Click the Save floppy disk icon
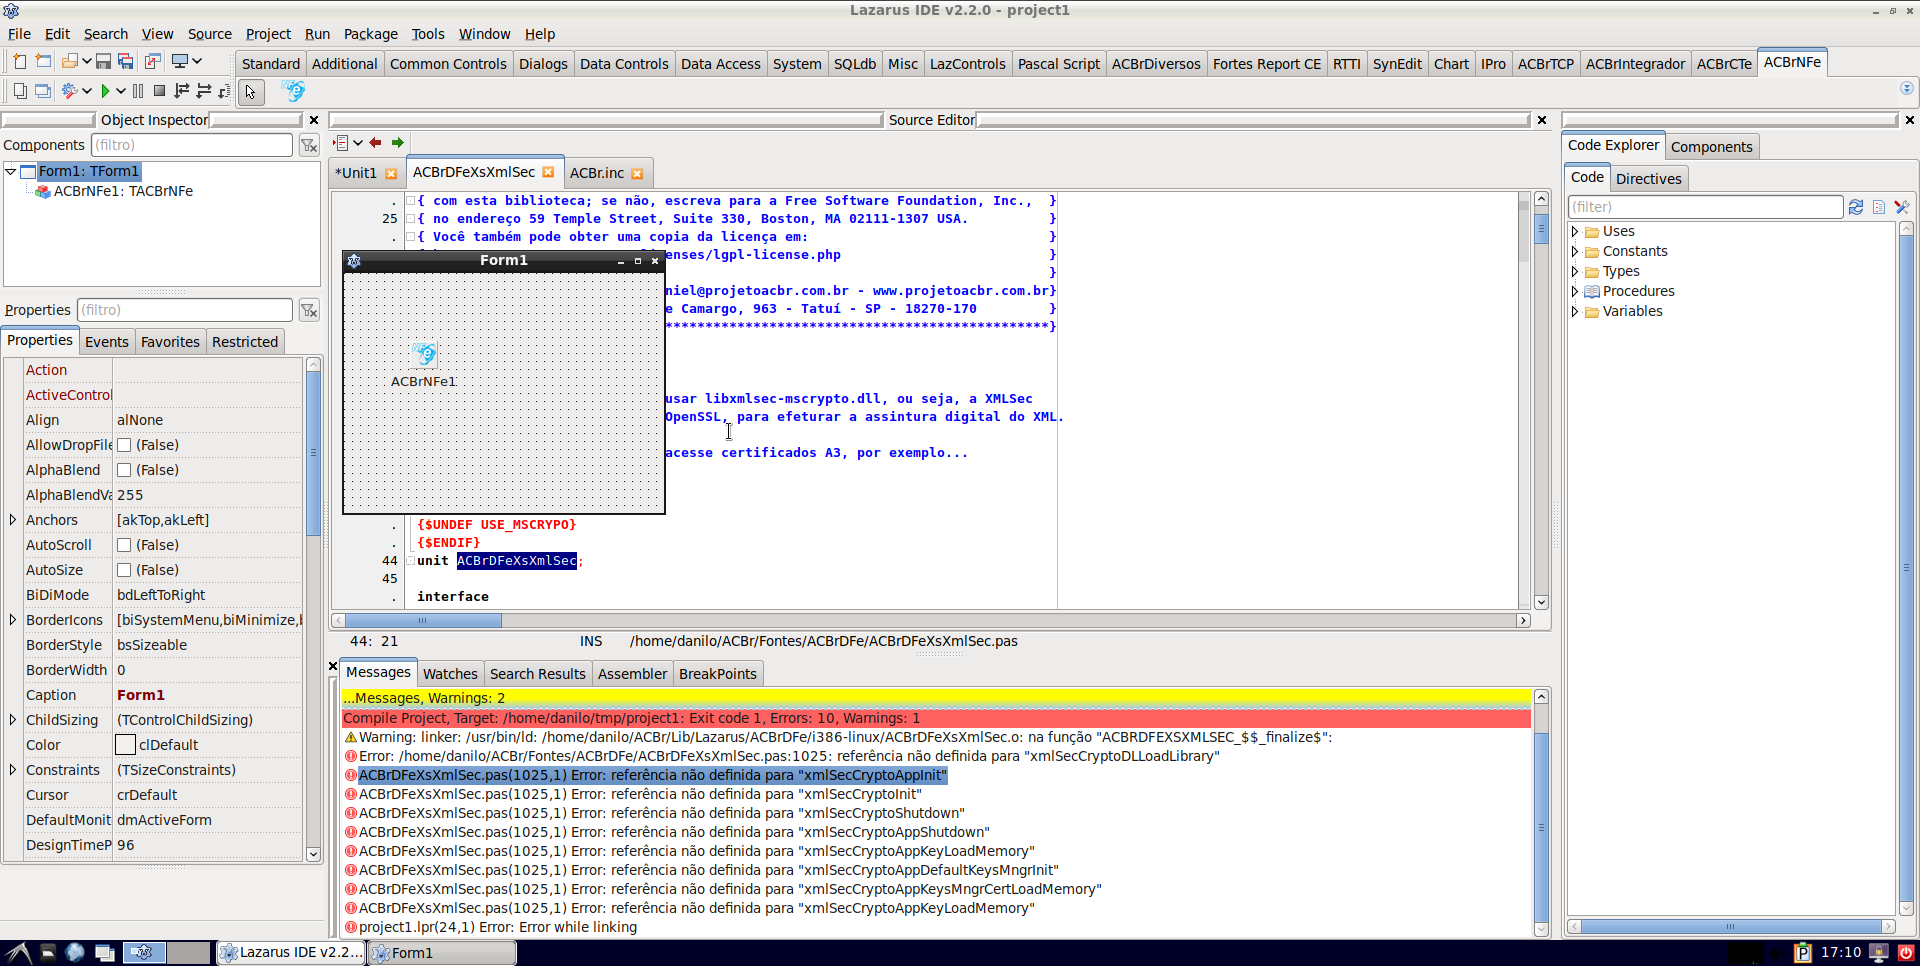Viewport: 1920px width, 966px height. [x=103, y=62]
